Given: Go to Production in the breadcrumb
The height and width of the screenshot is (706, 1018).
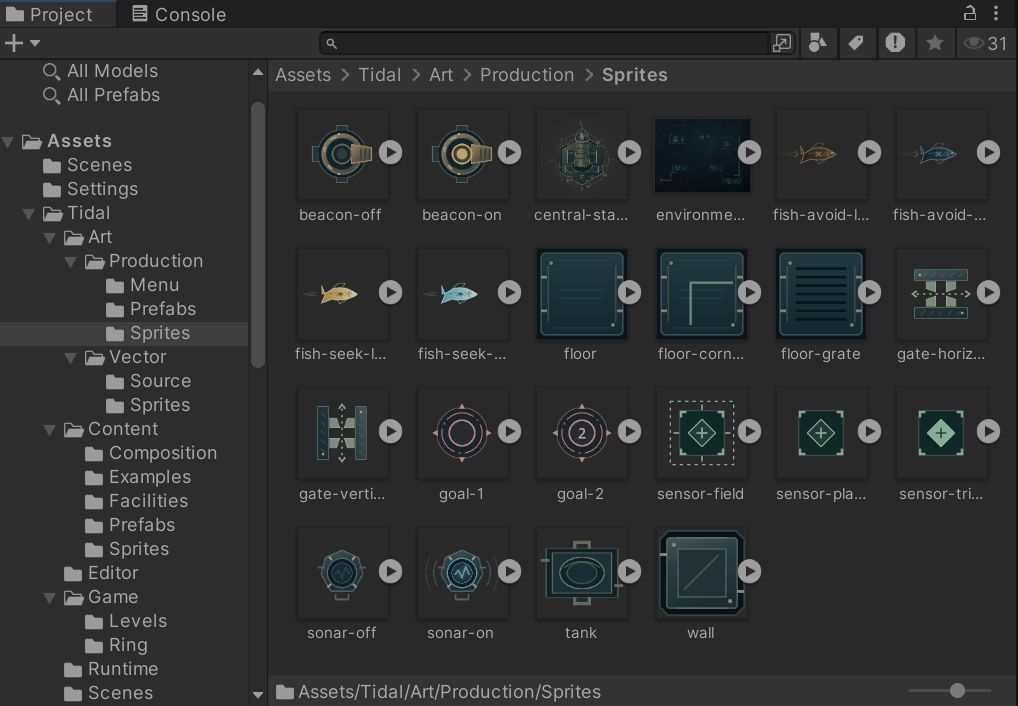Looking at the screenshot, I should tap(527, 75).
